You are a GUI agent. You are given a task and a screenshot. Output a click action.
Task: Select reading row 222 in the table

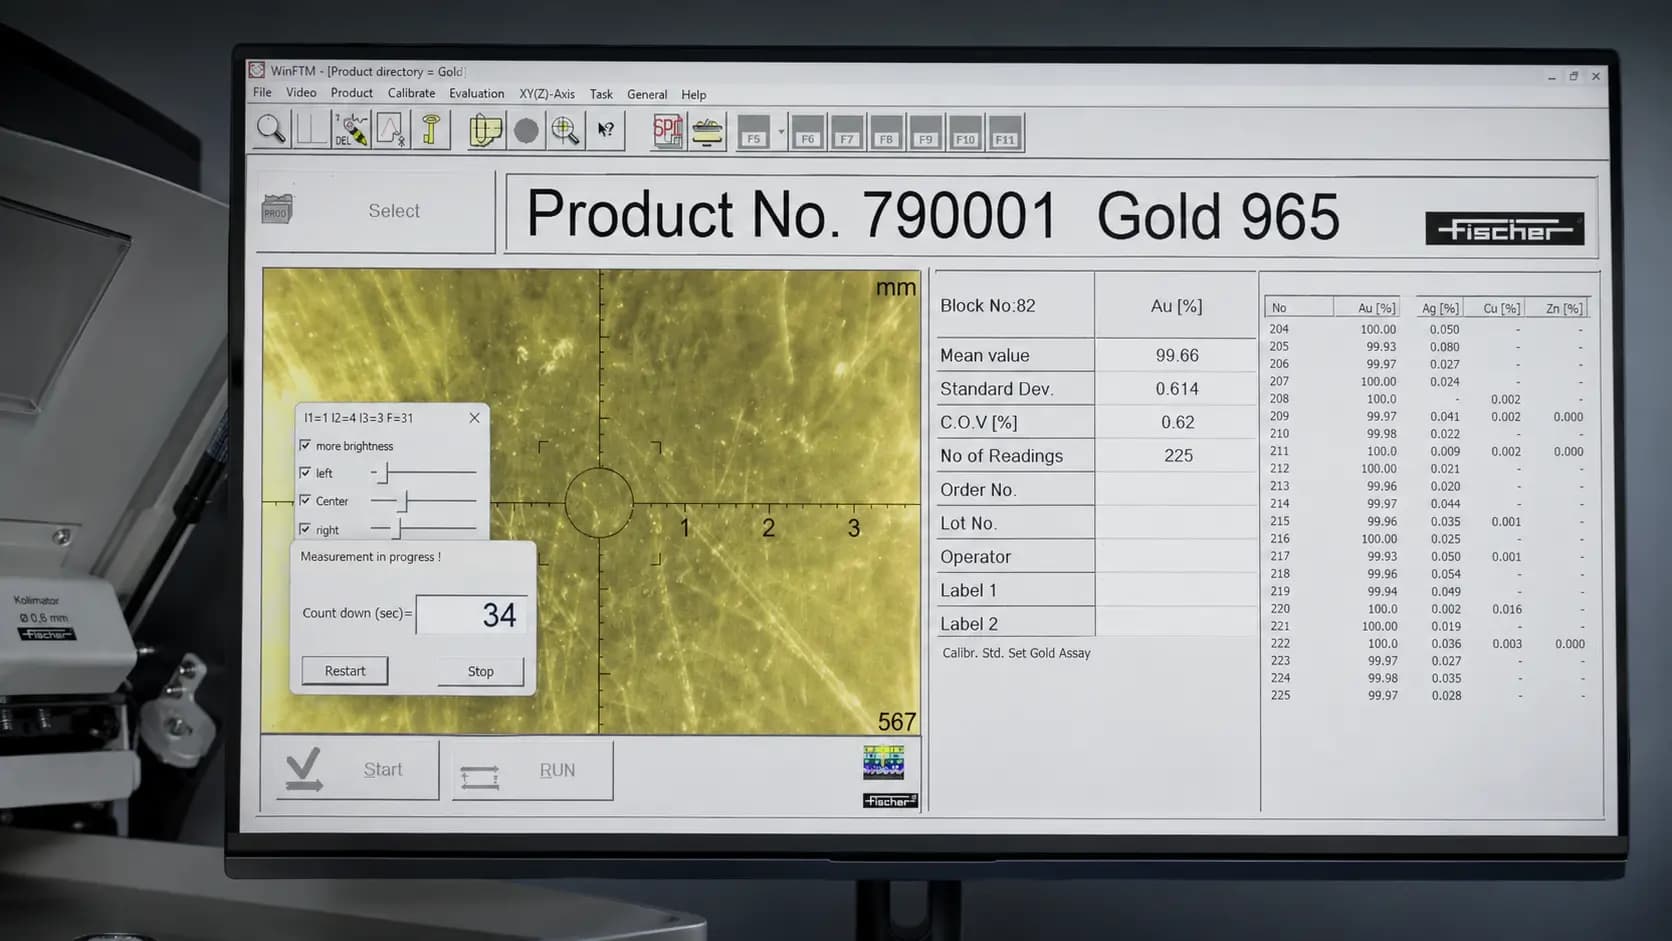1426,643
